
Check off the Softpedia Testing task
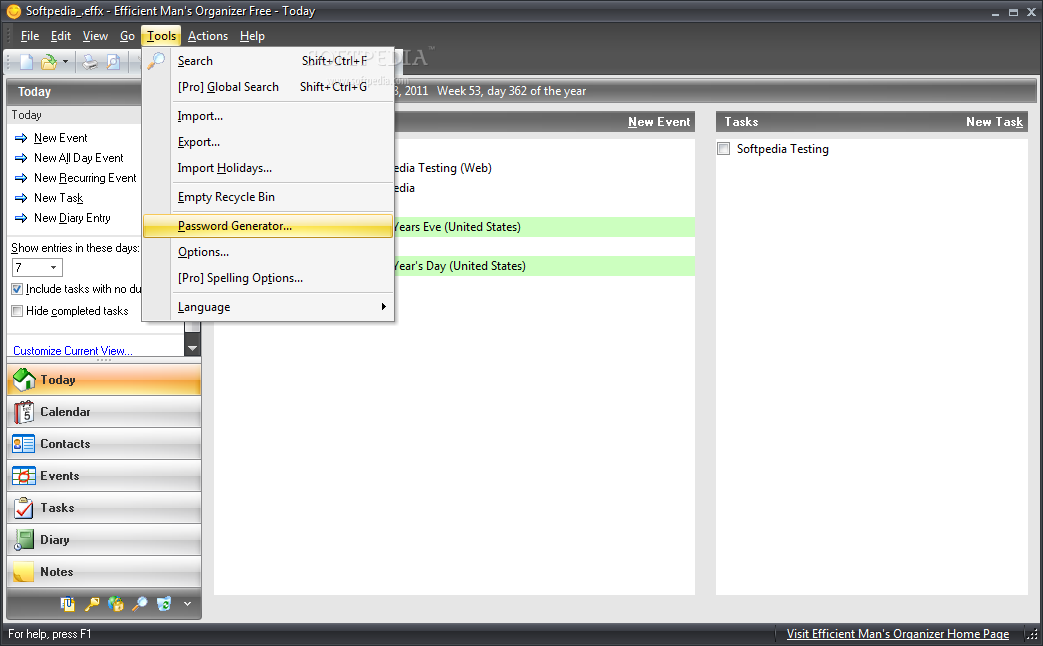[x=724, y=148]
